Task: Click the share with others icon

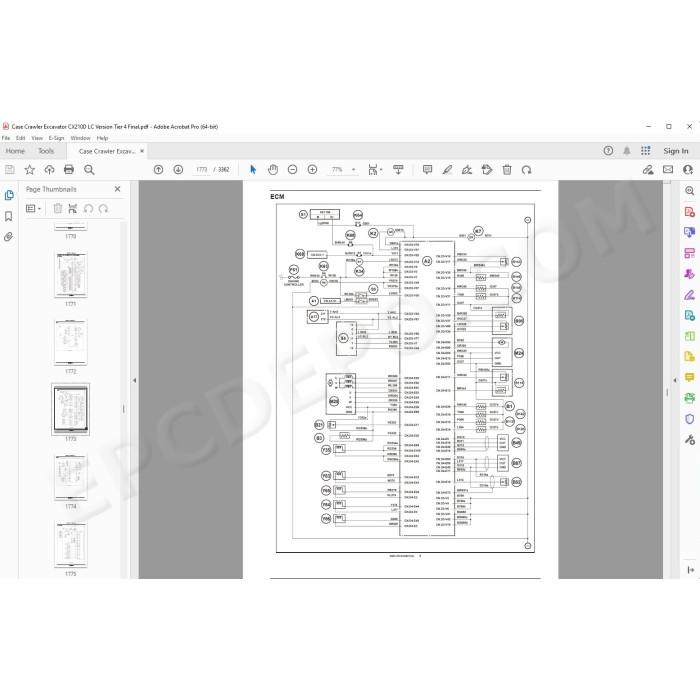Action: 688,170
